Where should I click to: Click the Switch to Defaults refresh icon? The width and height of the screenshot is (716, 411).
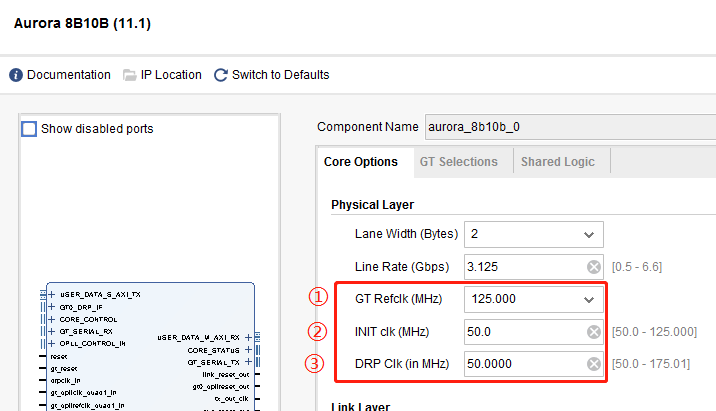pyautogui.click(x=220, y=75)
